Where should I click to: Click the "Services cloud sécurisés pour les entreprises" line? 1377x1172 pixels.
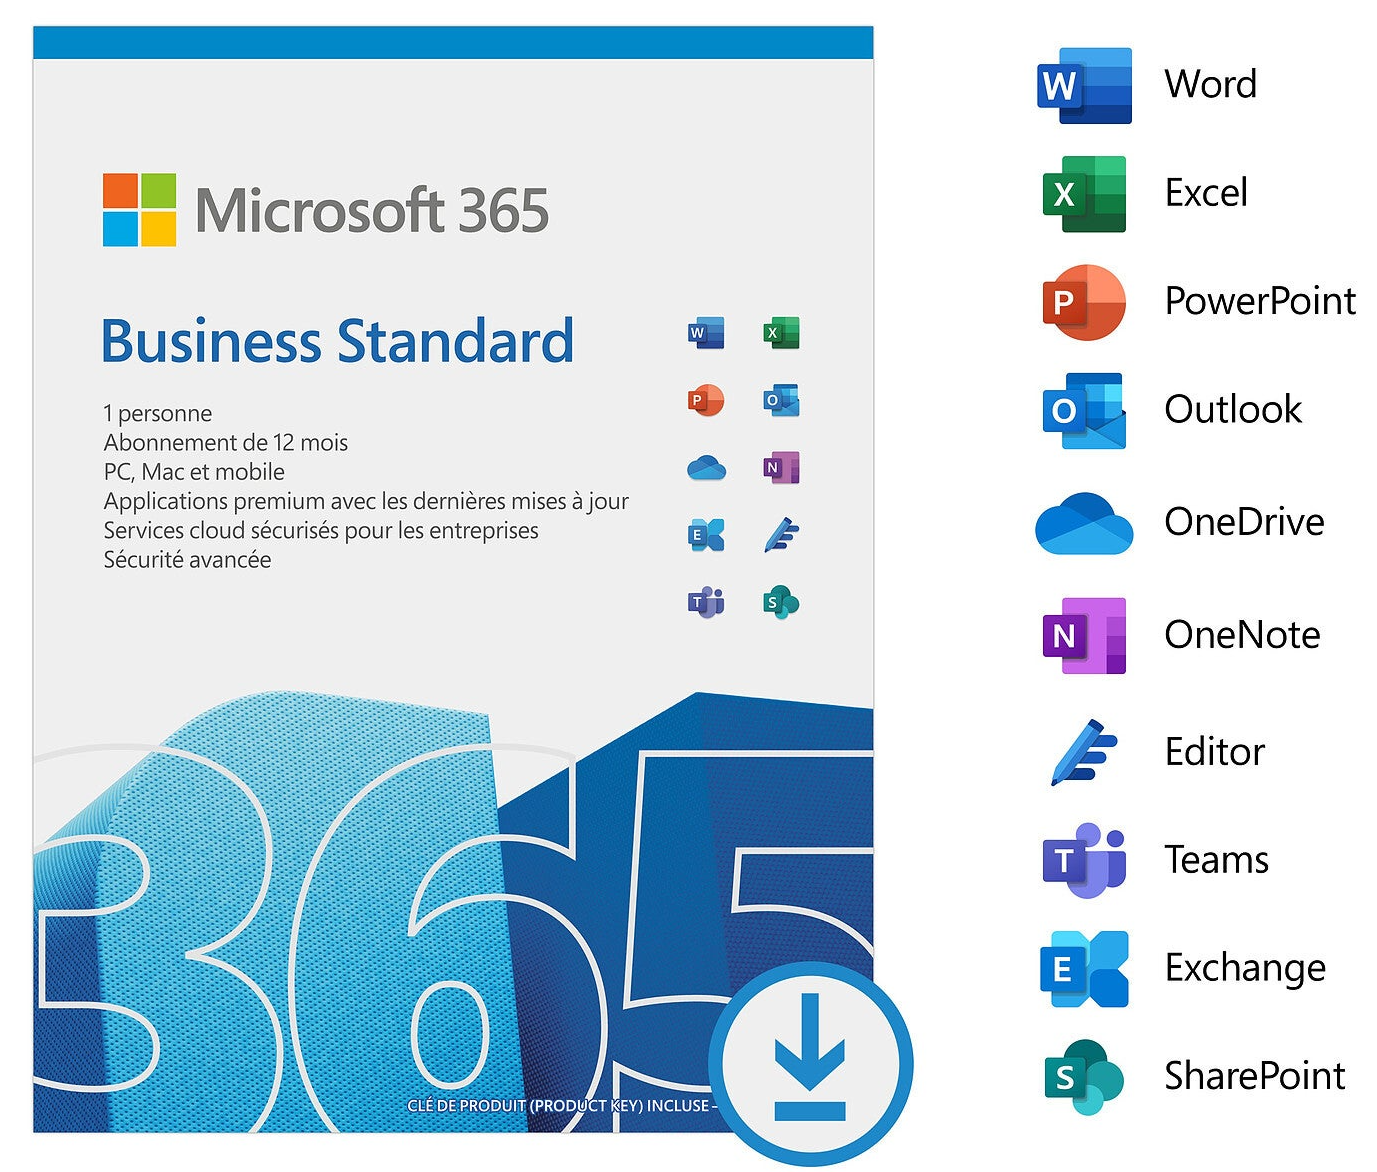[x=321, y=530]
